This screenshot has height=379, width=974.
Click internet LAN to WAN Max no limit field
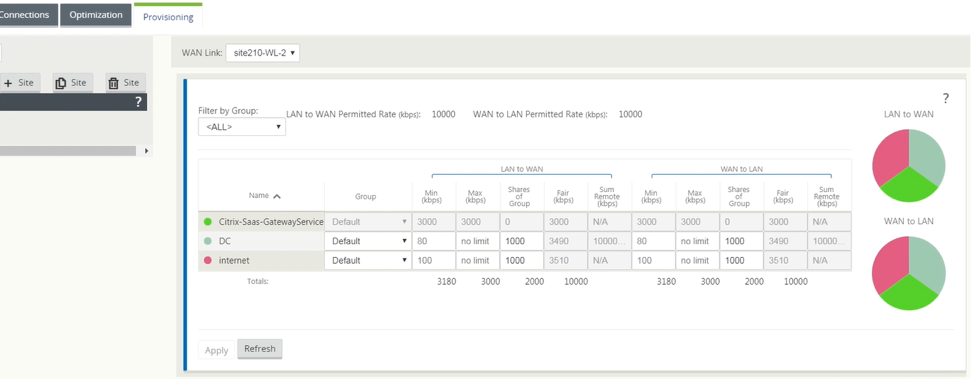pos(478,260)
